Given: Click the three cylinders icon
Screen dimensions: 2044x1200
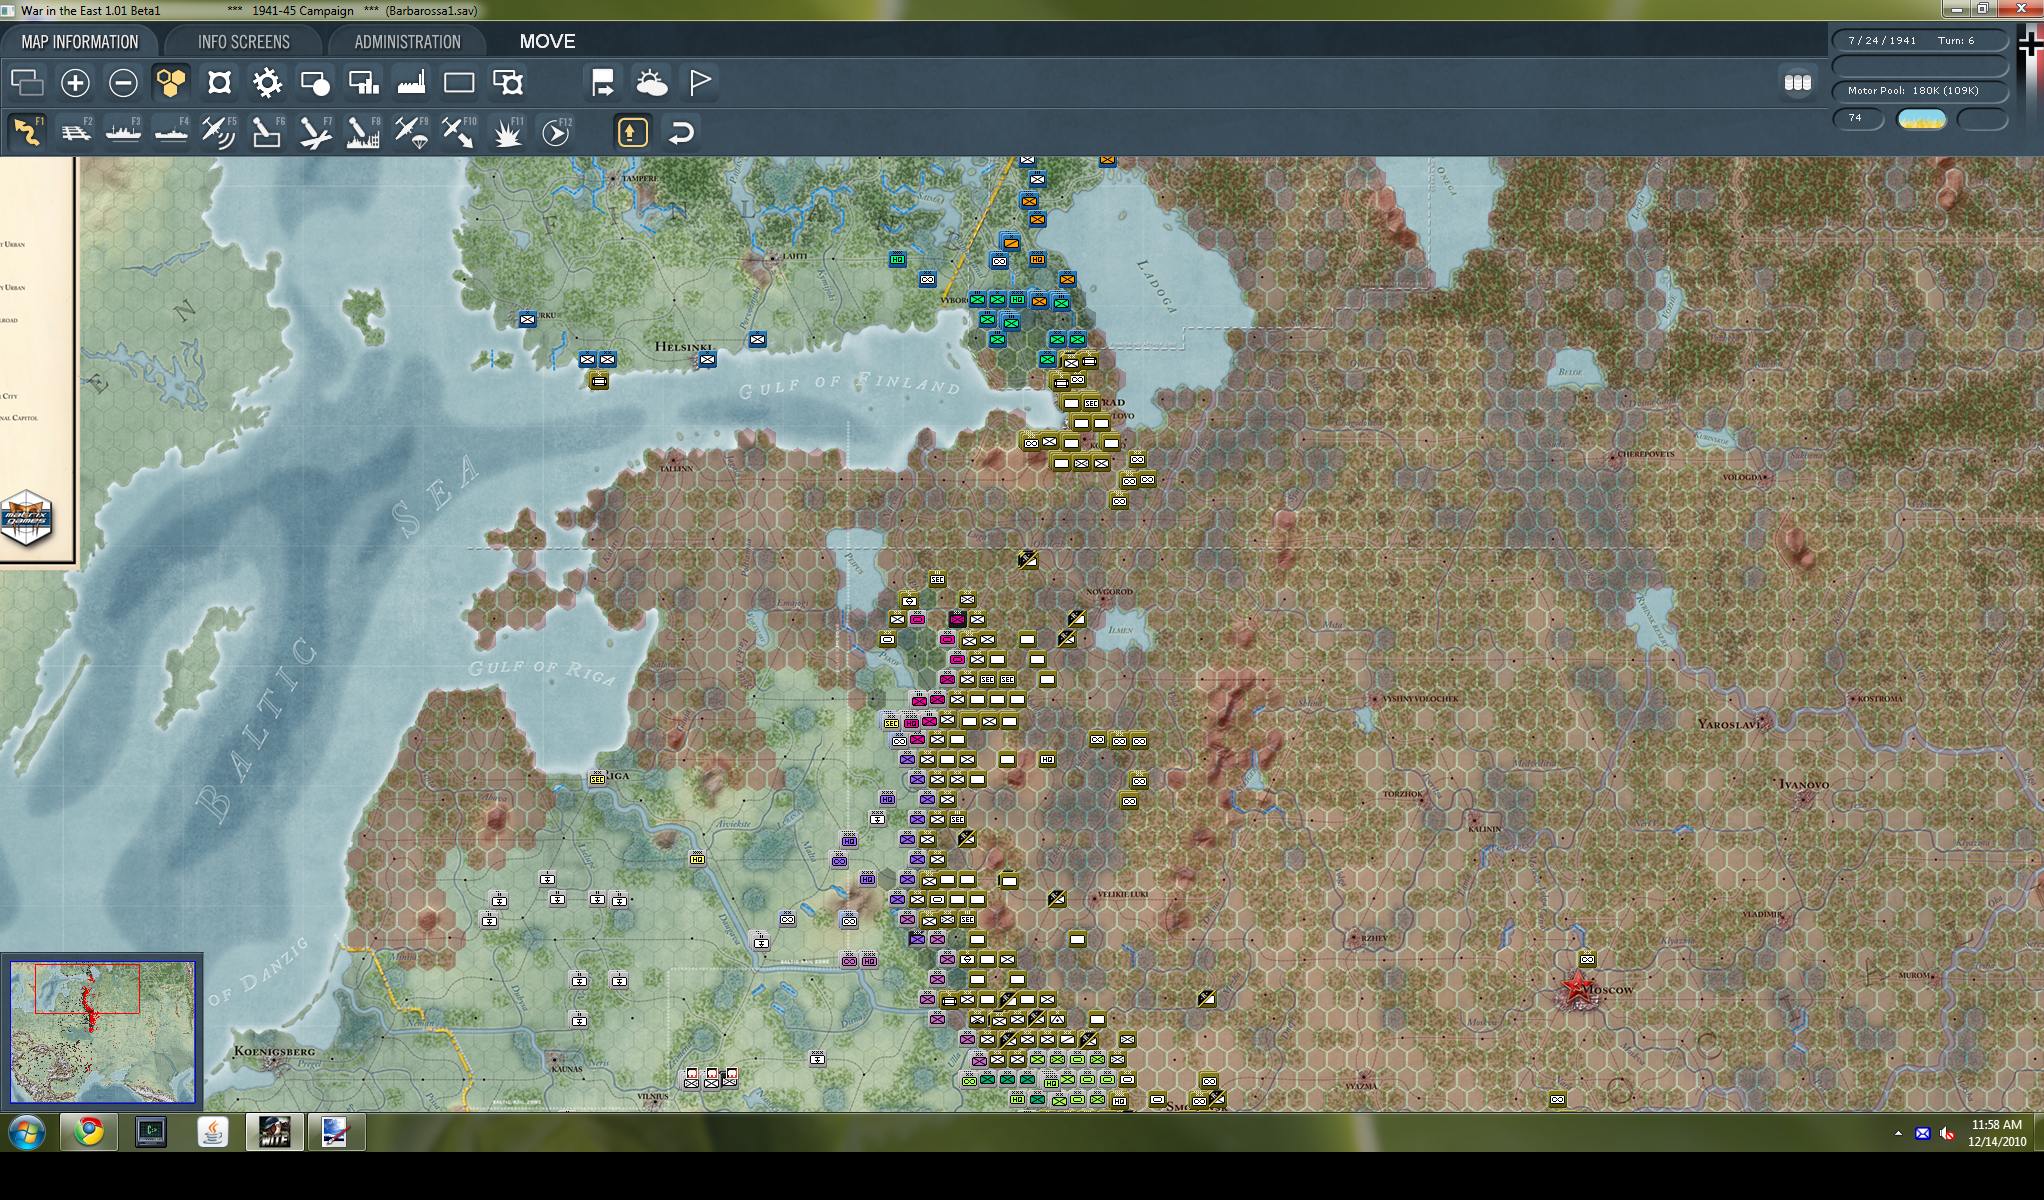Looking at the screenshot, I should tap(1797, 83).
